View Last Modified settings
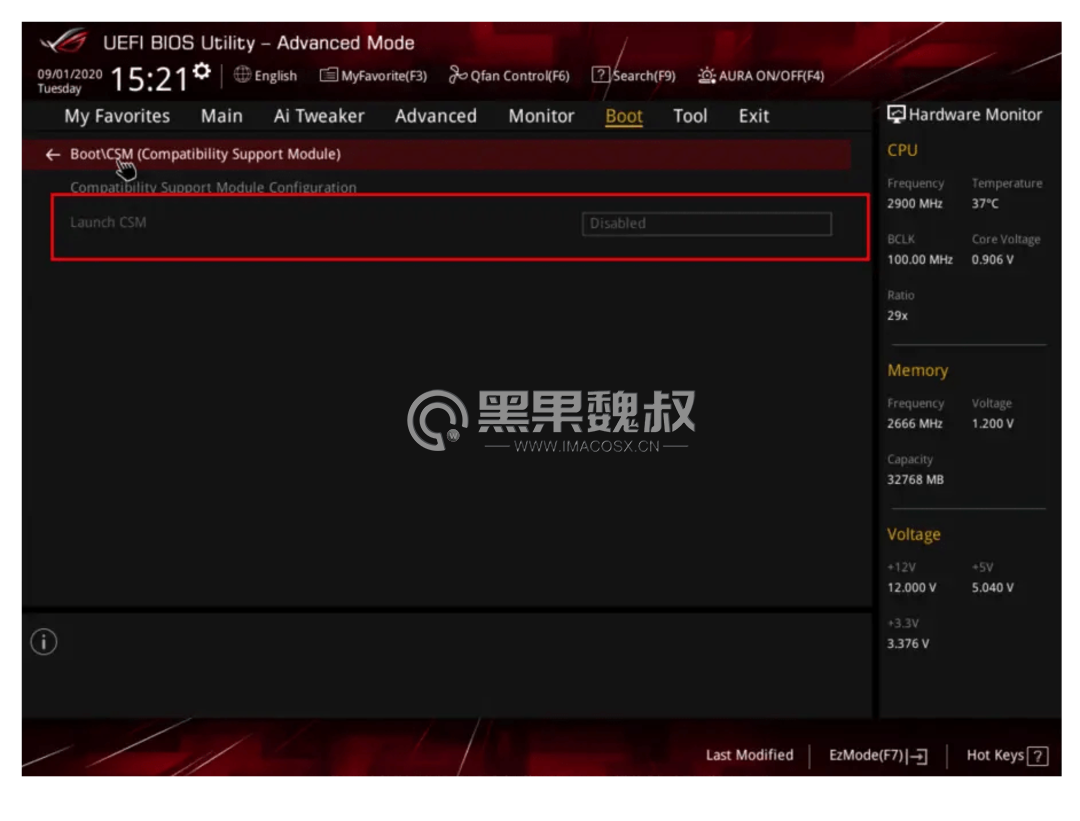The image size is (1080, 821). pyautogui.click(x=749, y=756)
